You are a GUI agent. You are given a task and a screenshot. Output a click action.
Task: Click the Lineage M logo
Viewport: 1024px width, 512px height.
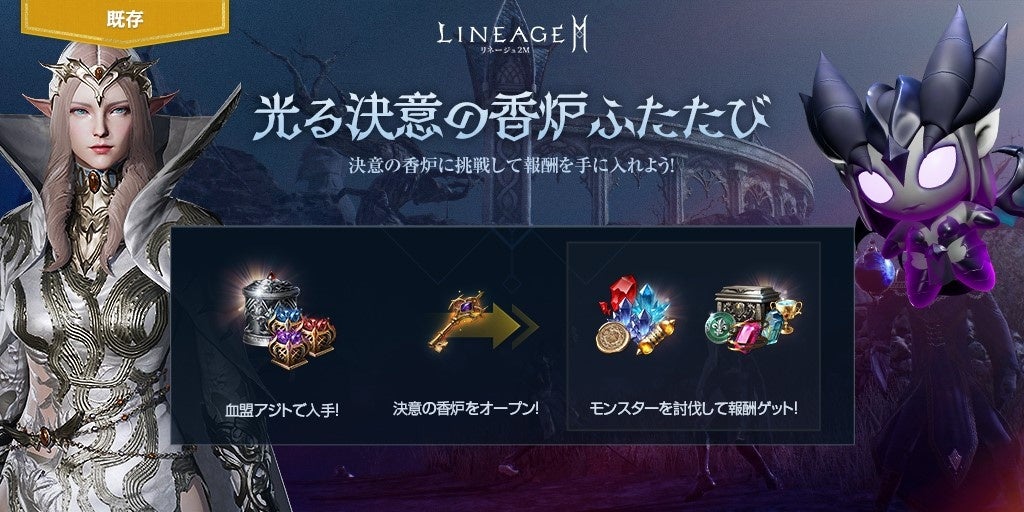(511, 35)
